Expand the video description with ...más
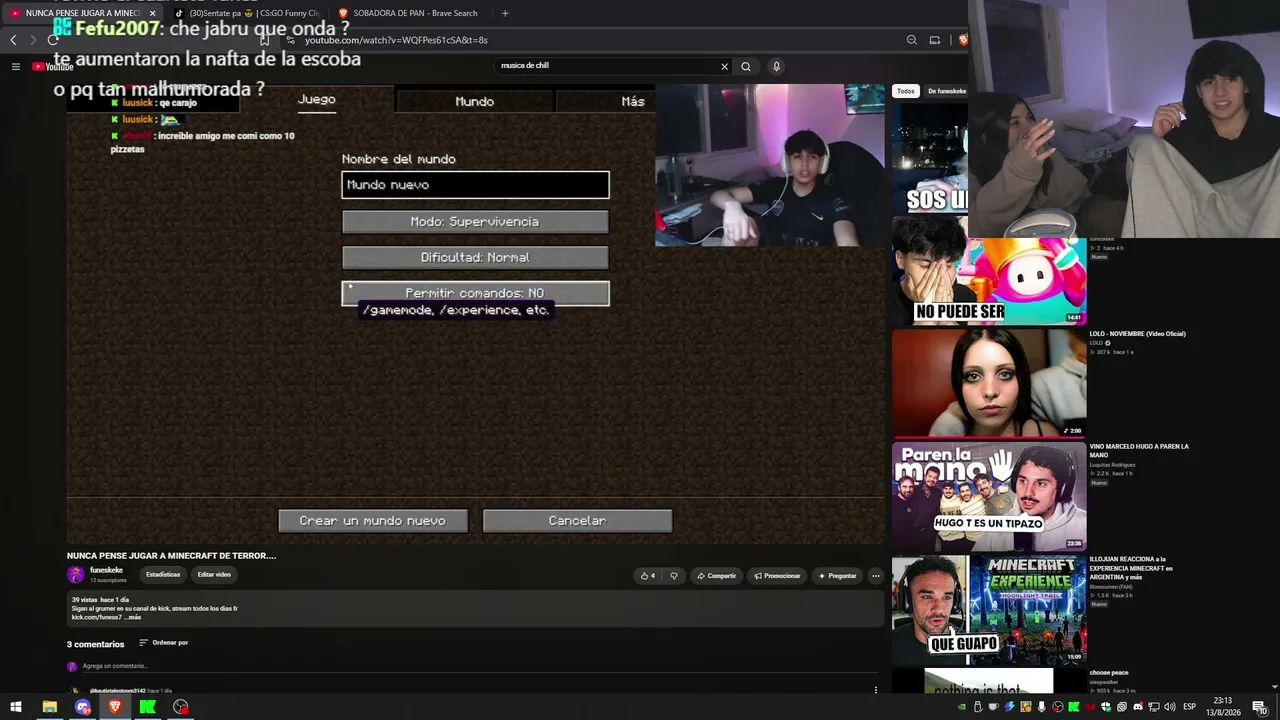Screen dimensions: 1280x720 (133, 617)
